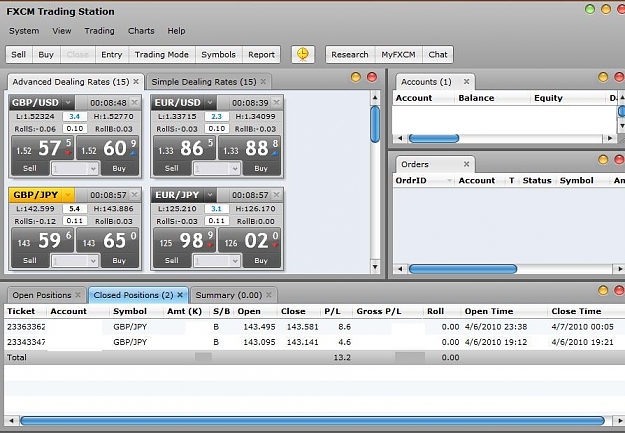The height and width of the screenshot is (433, 625).
Task: Open Symbols from the toolbar
Action: pos(218,55)
